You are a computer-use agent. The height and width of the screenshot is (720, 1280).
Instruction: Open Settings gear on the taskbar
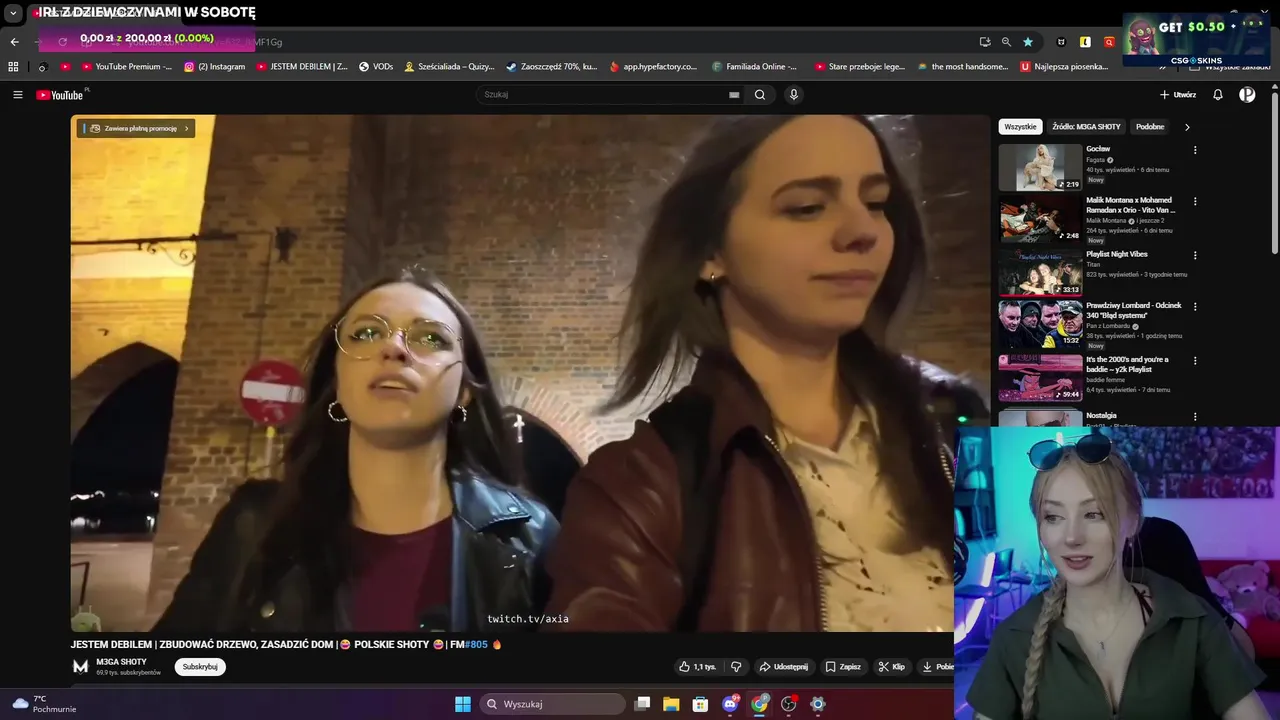(x=818, y=704)
